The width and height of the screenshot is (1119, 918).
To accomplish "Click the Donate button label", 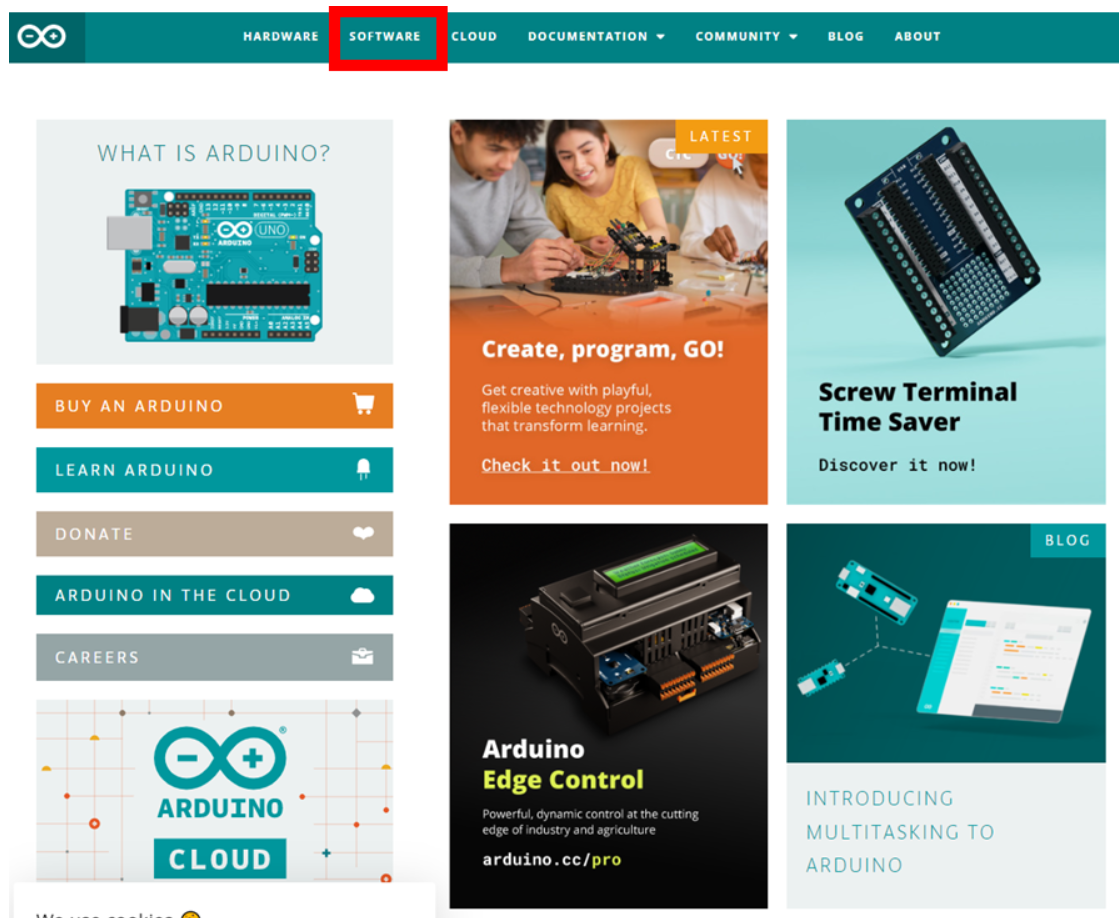I will pos(94,534).
